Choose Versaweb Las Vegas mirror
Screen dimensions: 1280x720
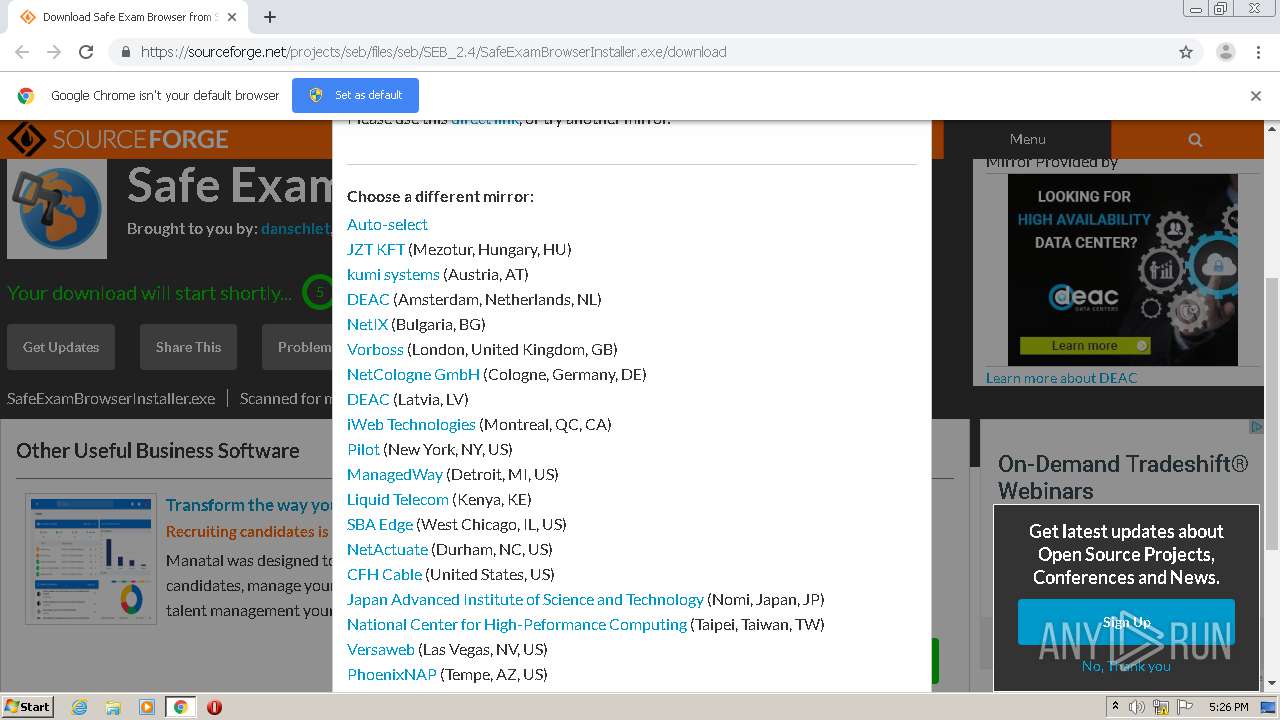point(381,649)
